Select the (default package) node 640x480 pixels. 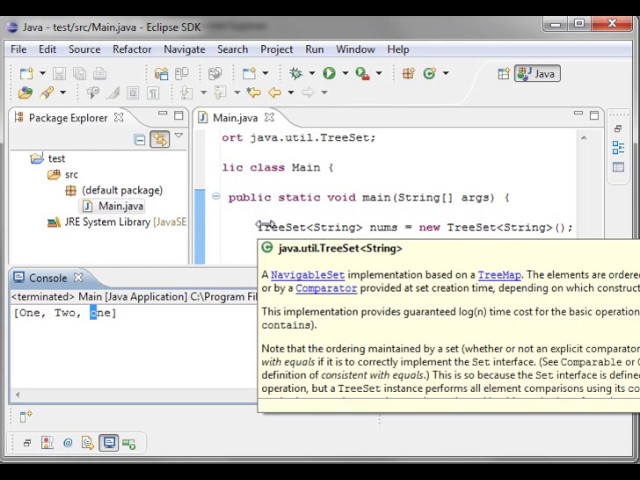[114, 190]
